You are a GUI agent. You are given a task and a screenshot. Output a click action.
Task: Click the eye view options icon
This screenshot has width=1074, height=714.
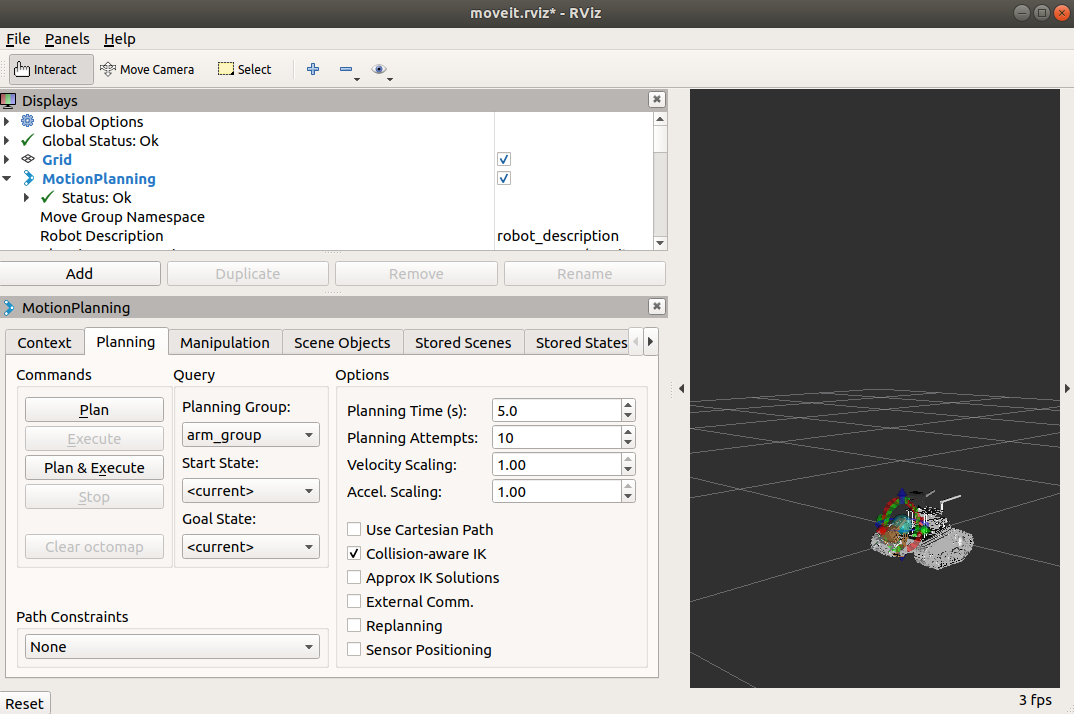[379, 69]
